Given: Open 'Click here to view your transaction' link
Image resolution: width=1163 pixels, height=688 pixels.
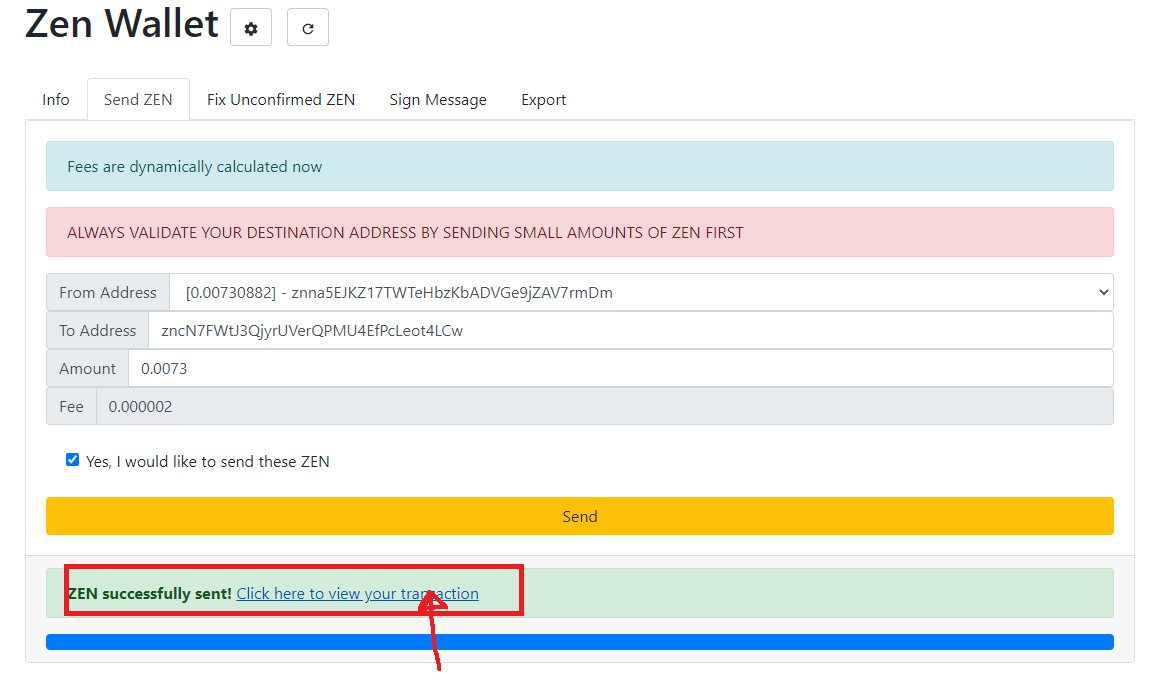Looking at the screenshot, I should 358,593.
